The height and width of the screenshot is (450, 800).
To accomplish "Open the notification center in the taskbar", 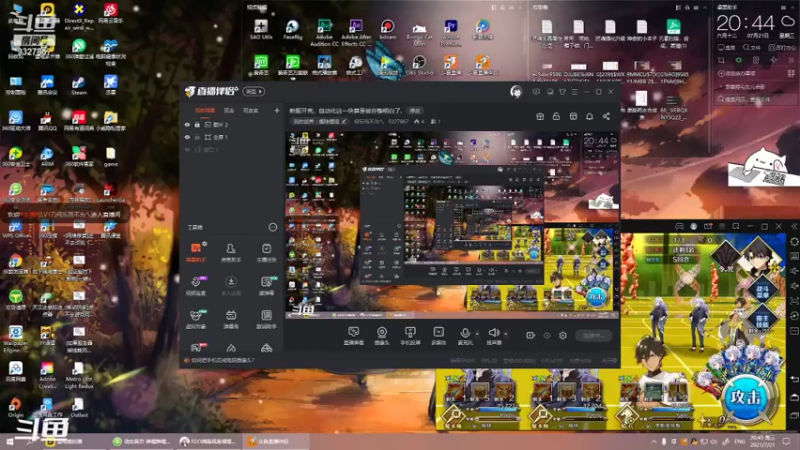I will pos(788,441).
